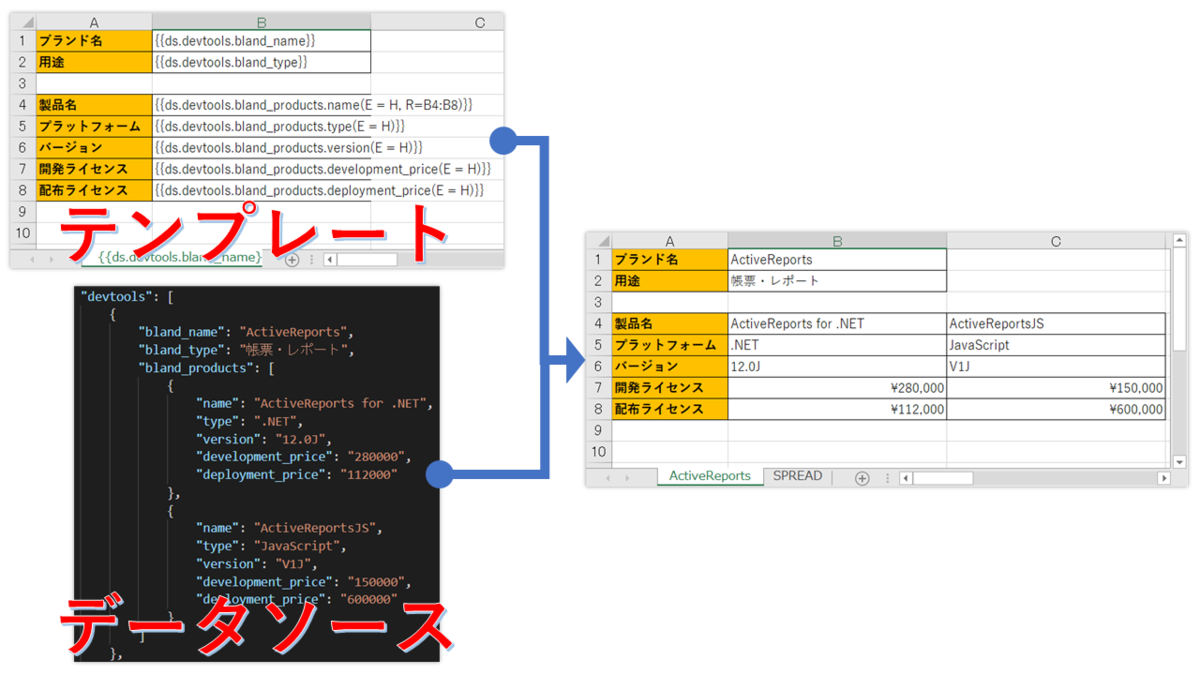Viewport: 1200px width, 675px height.
Task: Select row 10 header in result sheet
Action: tap(599, 451)
